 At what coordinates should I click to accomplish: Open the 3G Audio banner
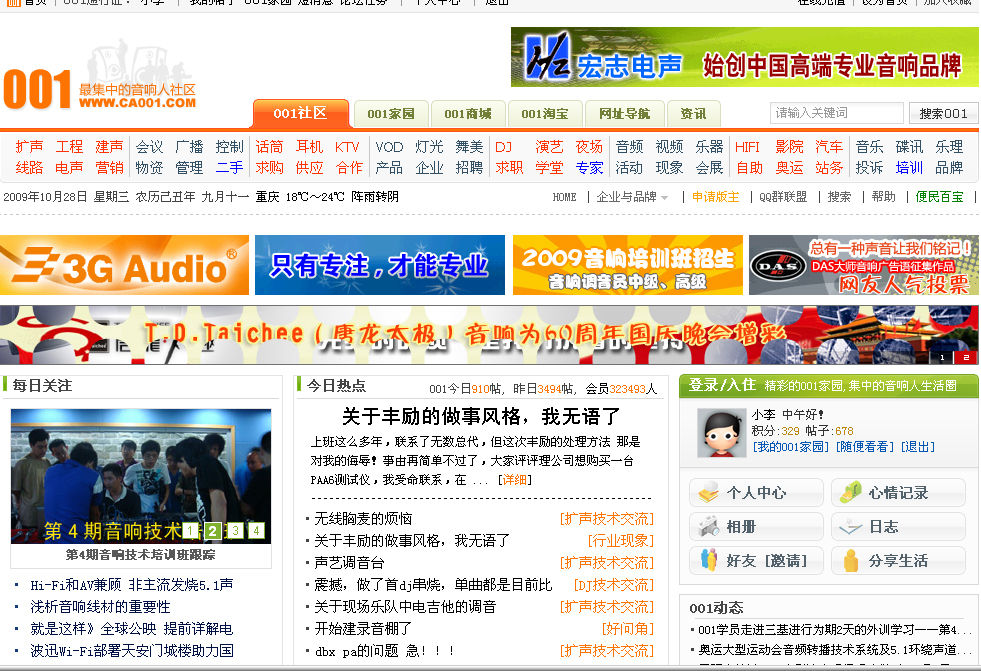click(125, 265)
